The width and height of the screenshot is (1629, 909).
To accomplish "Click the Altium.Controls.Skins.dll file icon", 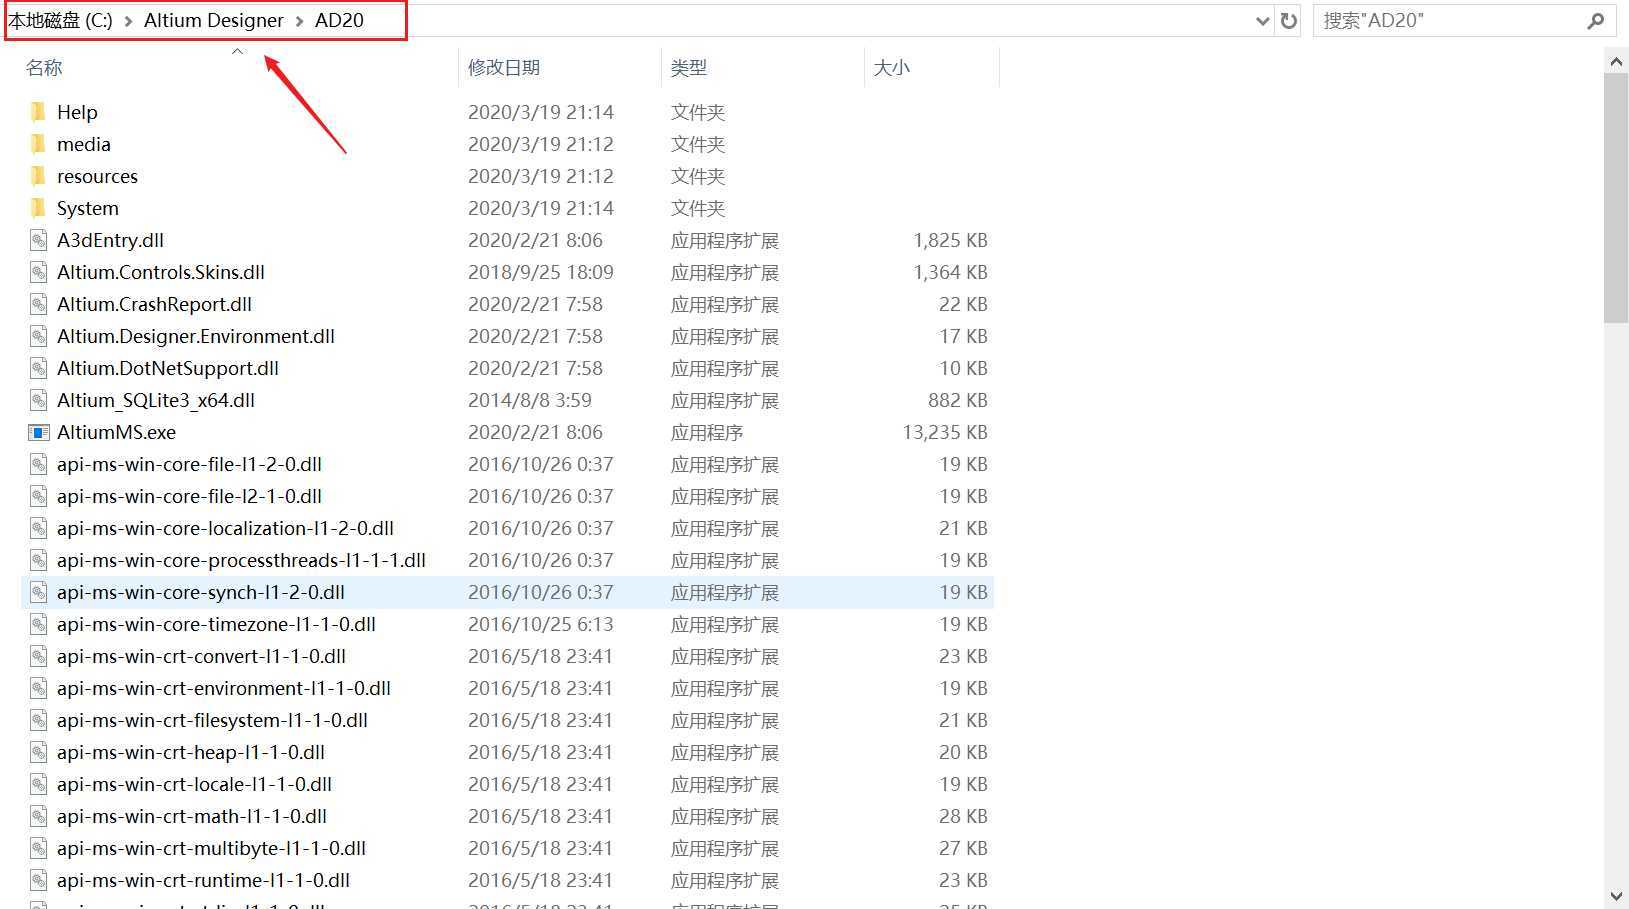I will (x=38, y=272).
